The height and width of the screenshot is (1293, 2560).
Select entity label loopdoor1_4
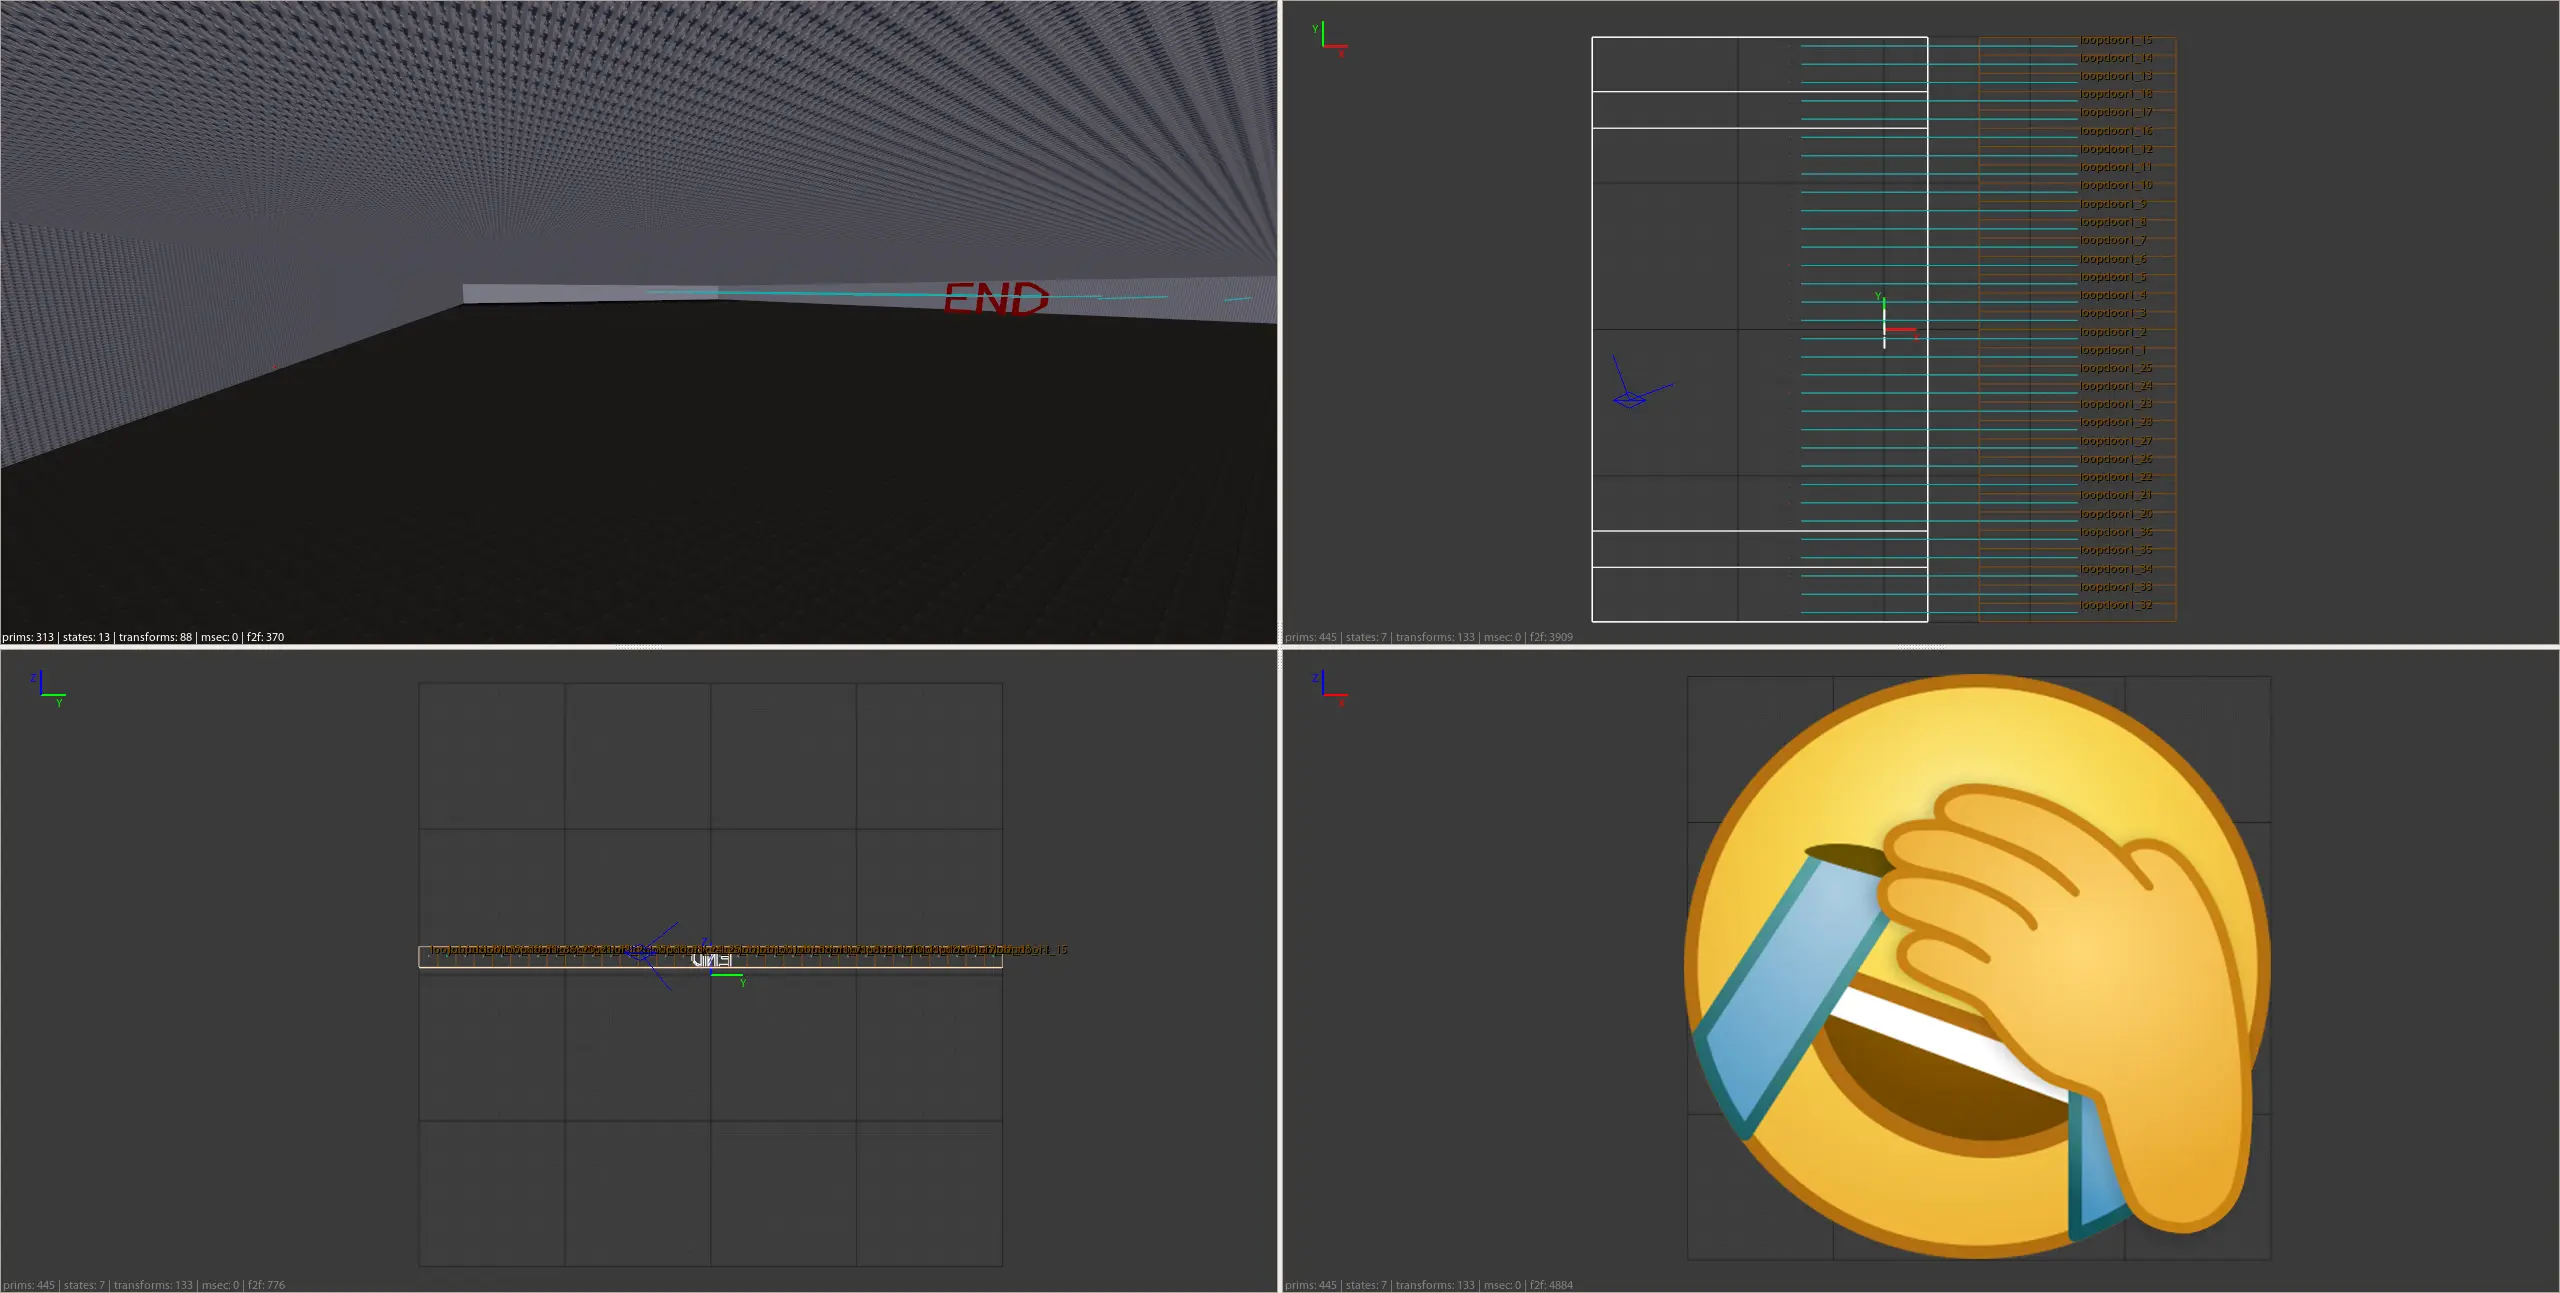2112,295
